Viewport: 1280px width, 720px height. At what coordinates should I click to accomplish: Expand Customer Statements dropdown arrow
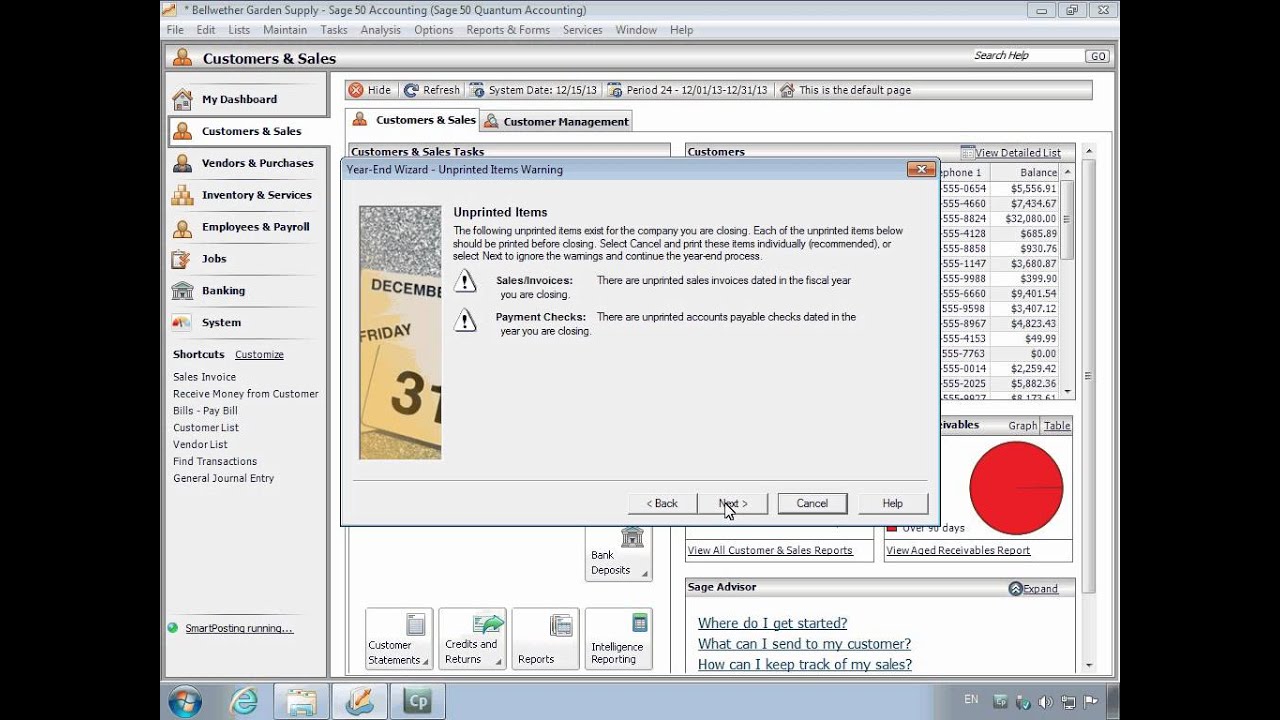(x=425, y=662)
